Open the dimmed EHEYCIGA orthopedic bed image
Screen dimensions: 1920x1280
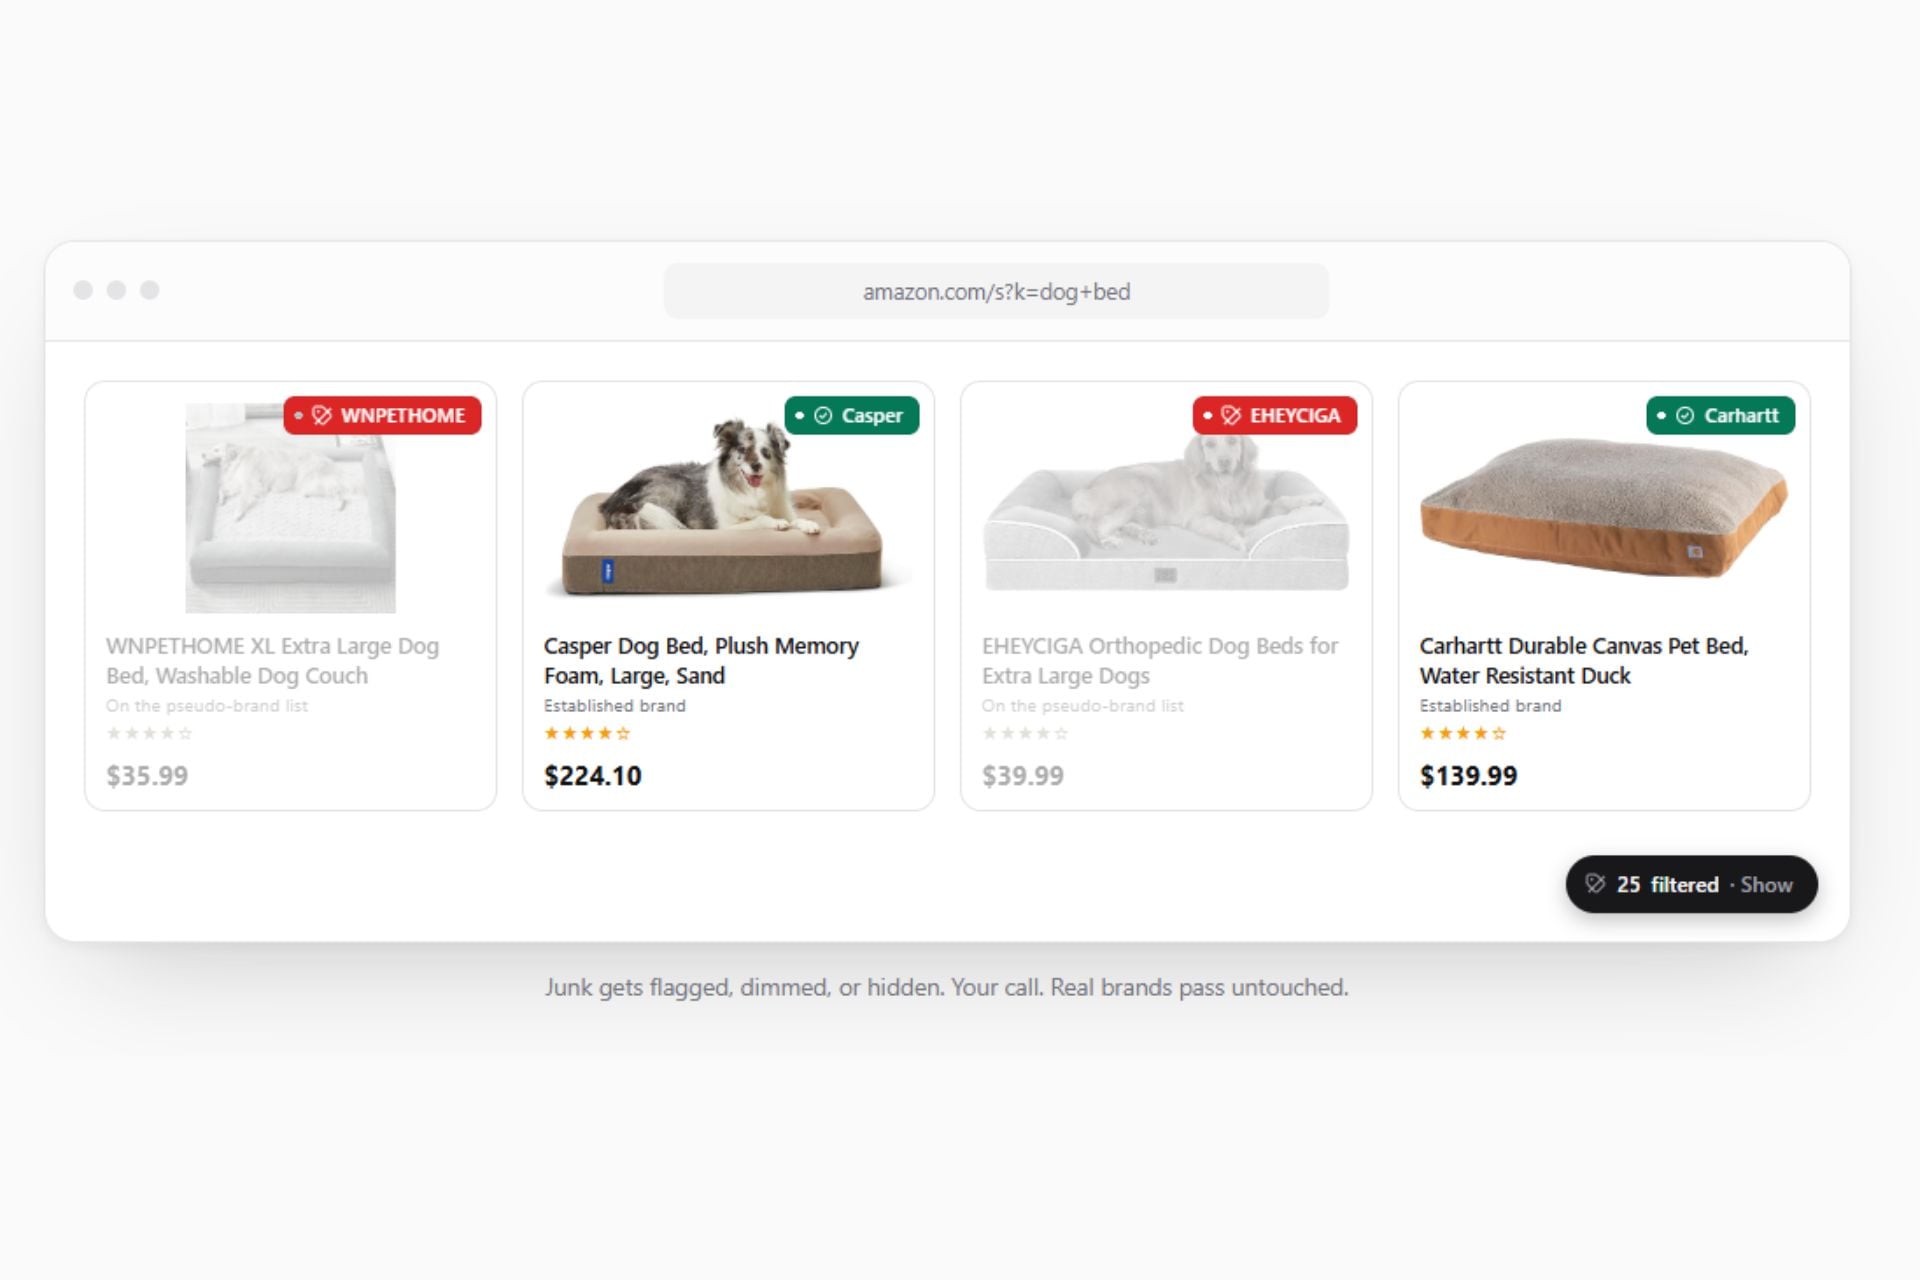click(x=1166, y=510)
